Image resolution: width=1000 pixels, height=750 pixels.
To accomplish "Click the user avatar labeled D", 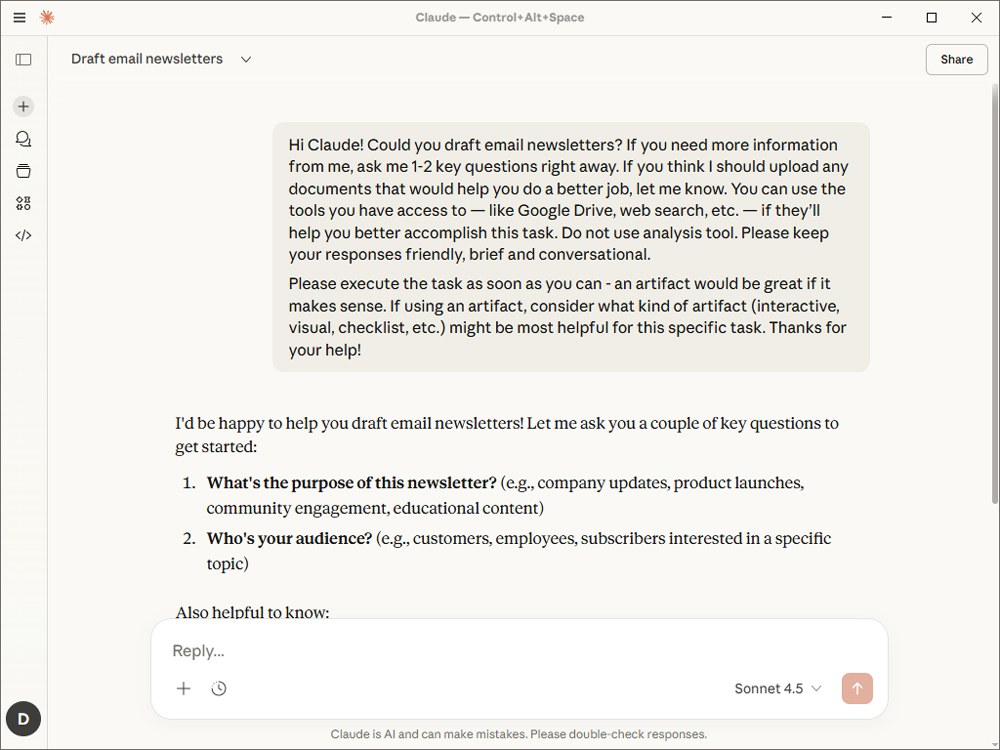I will pyautogui.click(x=23, y=718).
